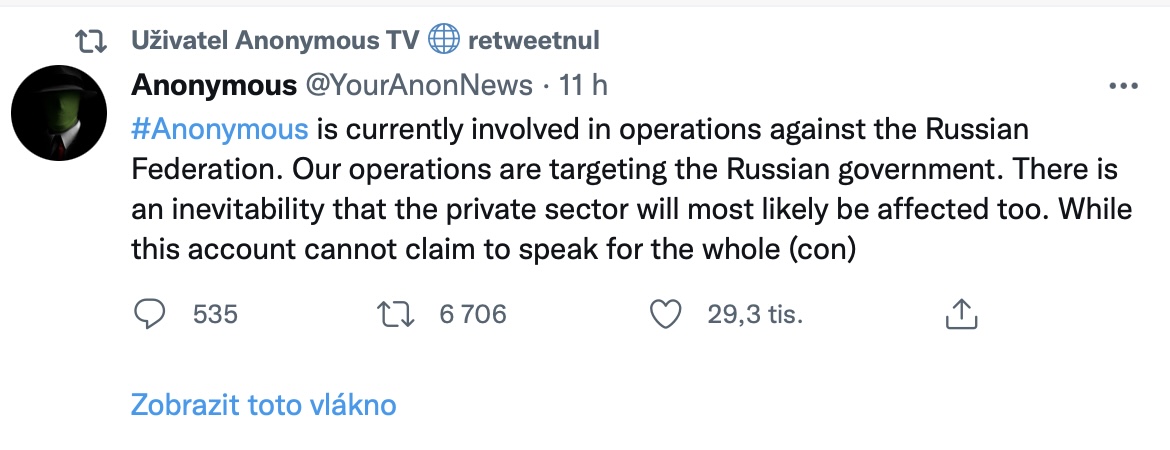Screen dimensions: 1170x450
Task: Open the 'Uživatel Anonymous TV' retweeter profile
Action: coord(276,40)
